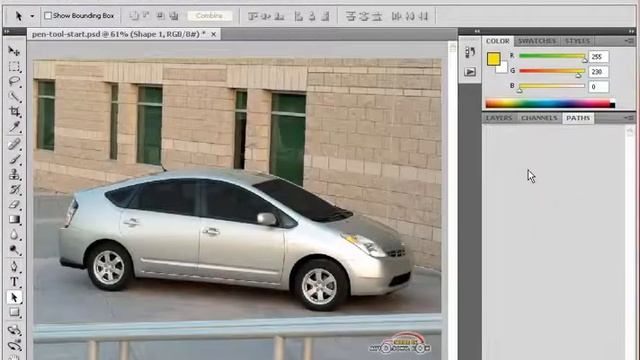Open the History panel icon

pyautogui.click(x=470, y=52)
